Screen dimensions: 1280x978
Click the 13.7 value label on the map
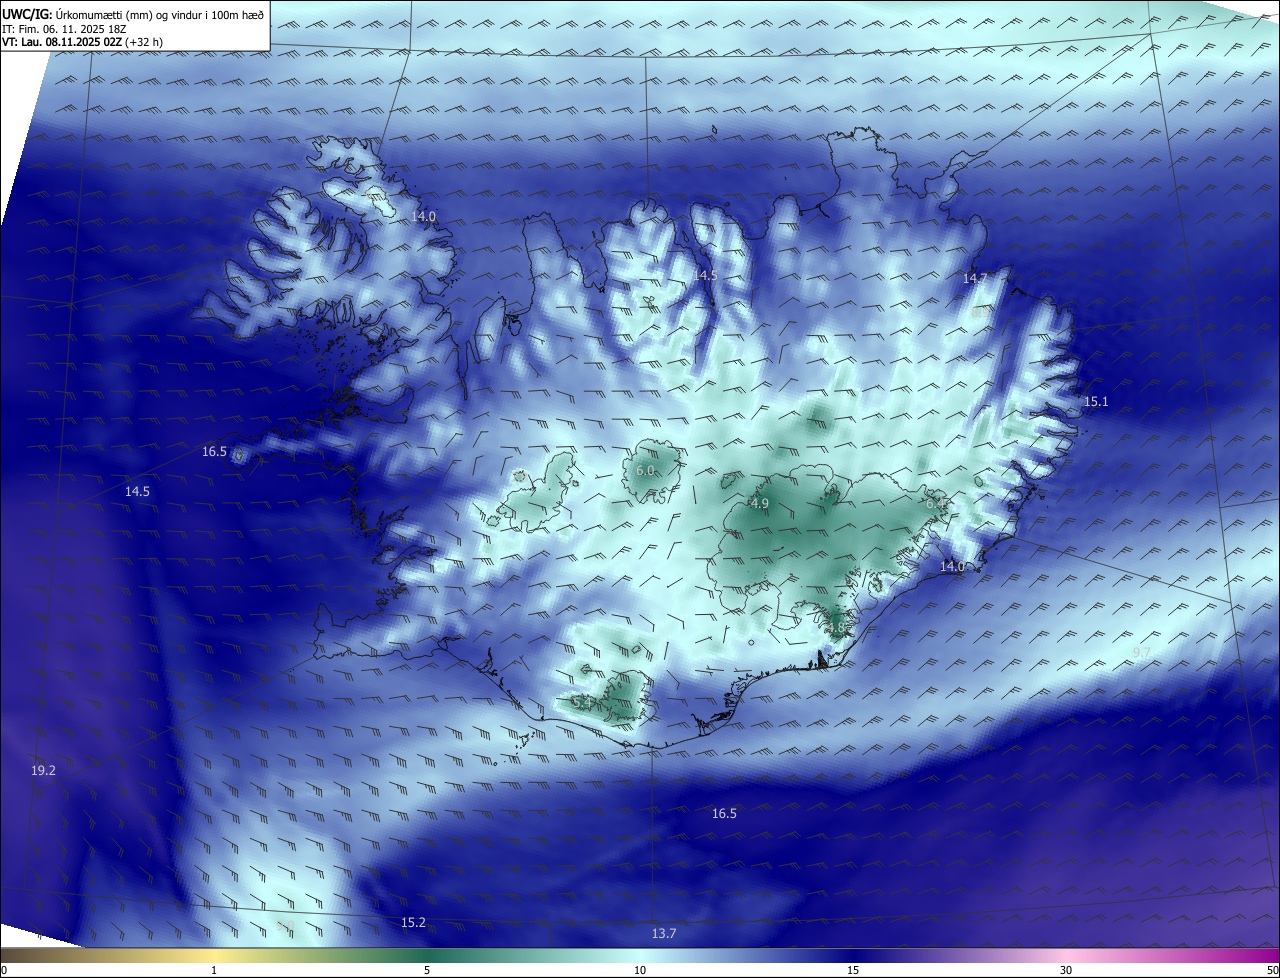pyautogui.click(x=664, y=933)
